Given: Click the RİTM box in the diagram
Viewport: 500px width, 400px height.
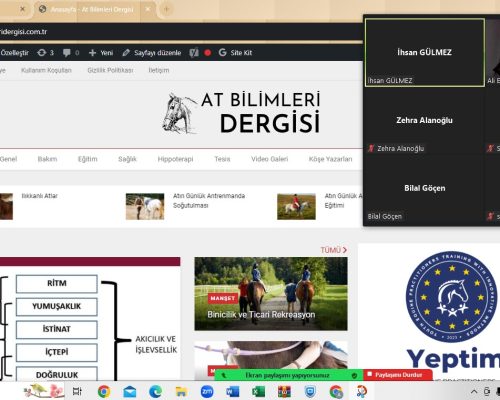Looking at the screenshot, I should 57,283.
